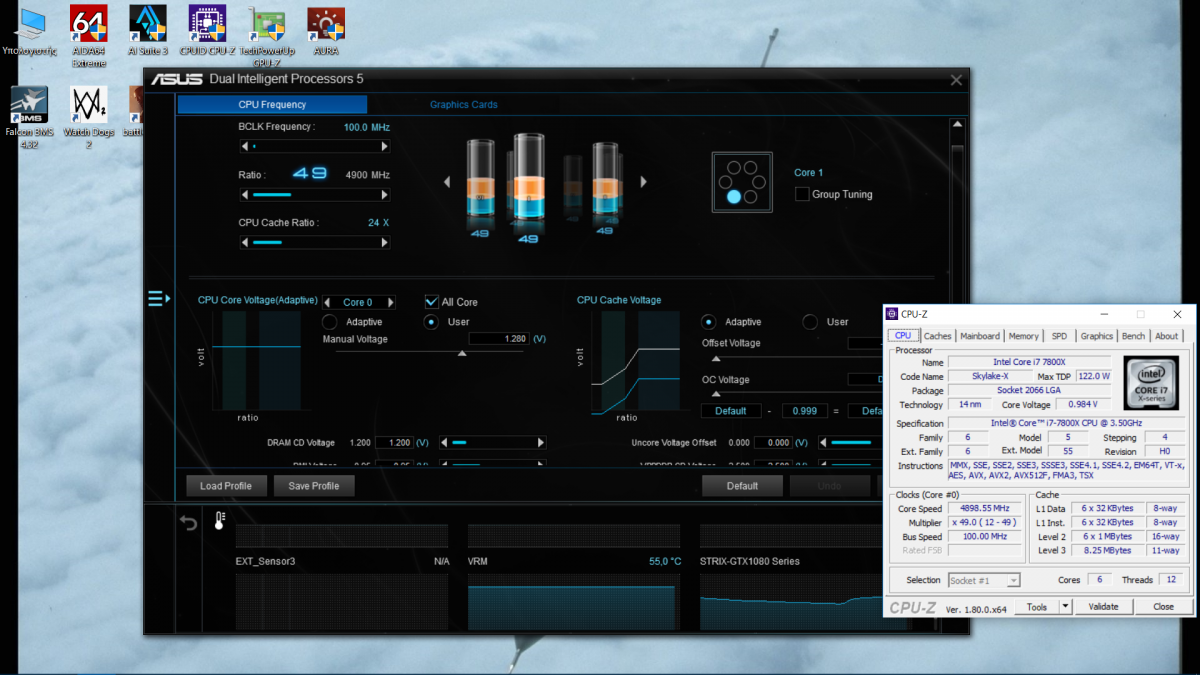Open the Memory tab in CPU-Z
Image resolution: width=1200 pixels, height=675 pixels.
(1024, 336)
